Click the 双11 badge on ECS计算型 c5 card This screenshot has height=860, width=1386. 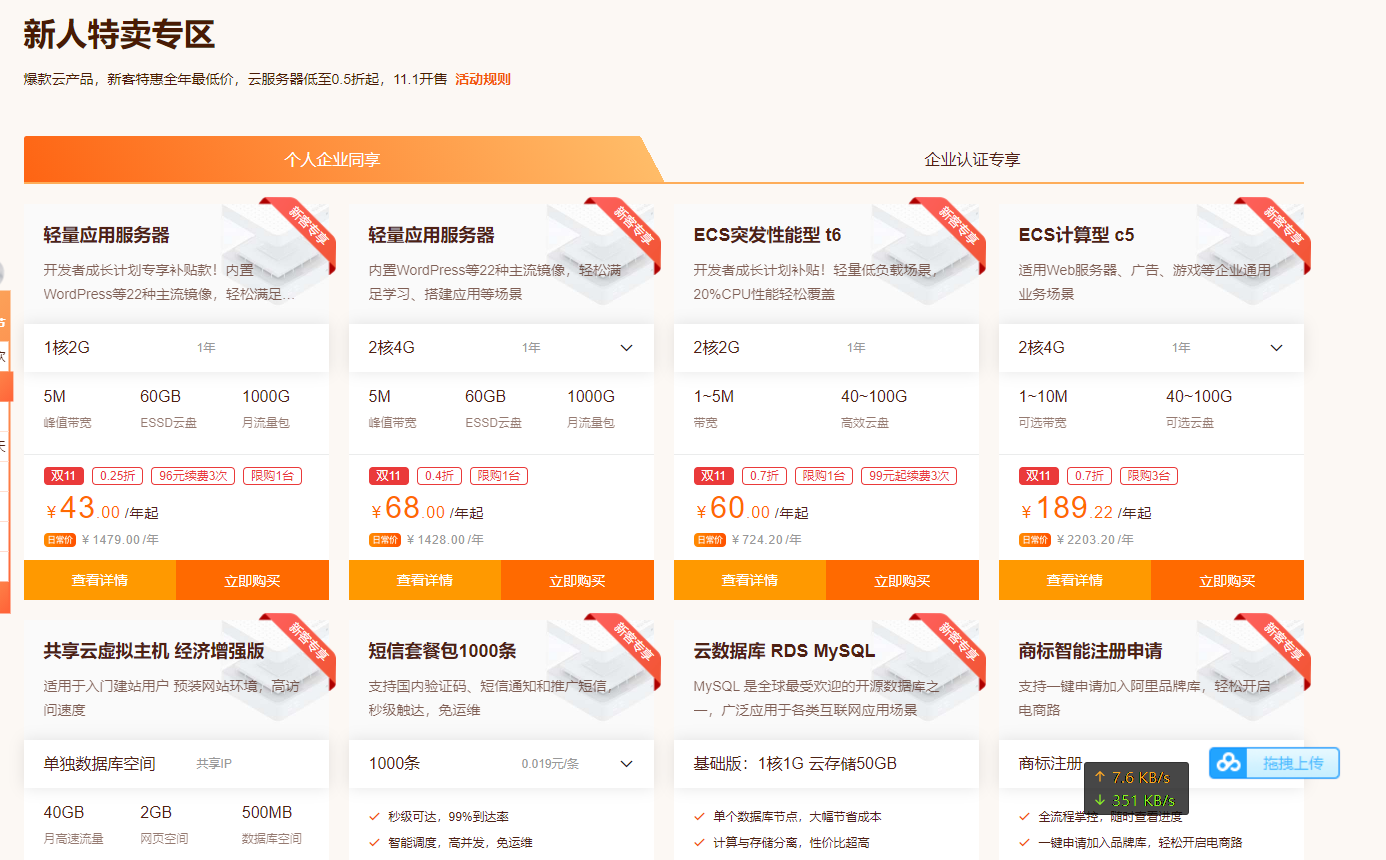[x=1040, y=476]
